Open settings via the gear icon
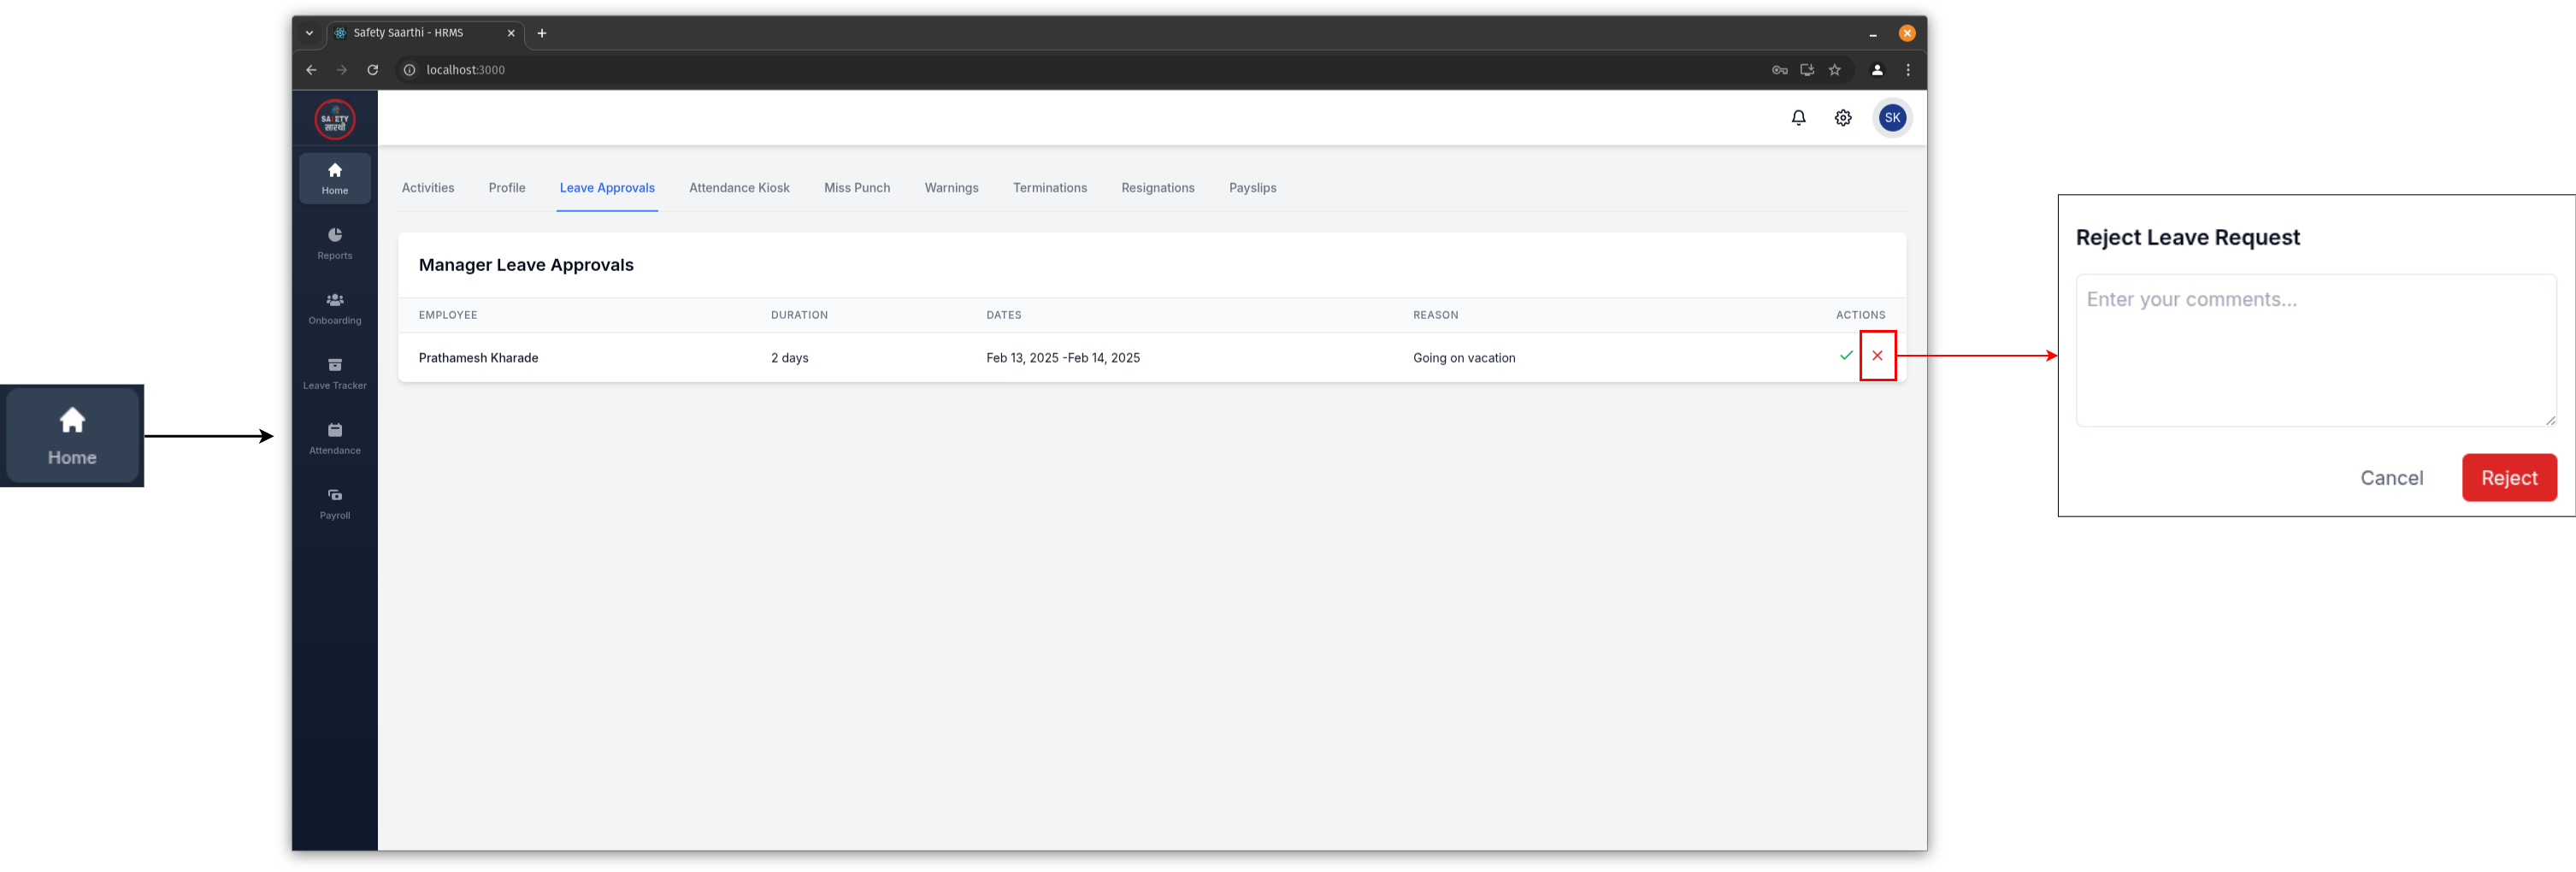This screenshot has height=872, width=2576. 1842,118
